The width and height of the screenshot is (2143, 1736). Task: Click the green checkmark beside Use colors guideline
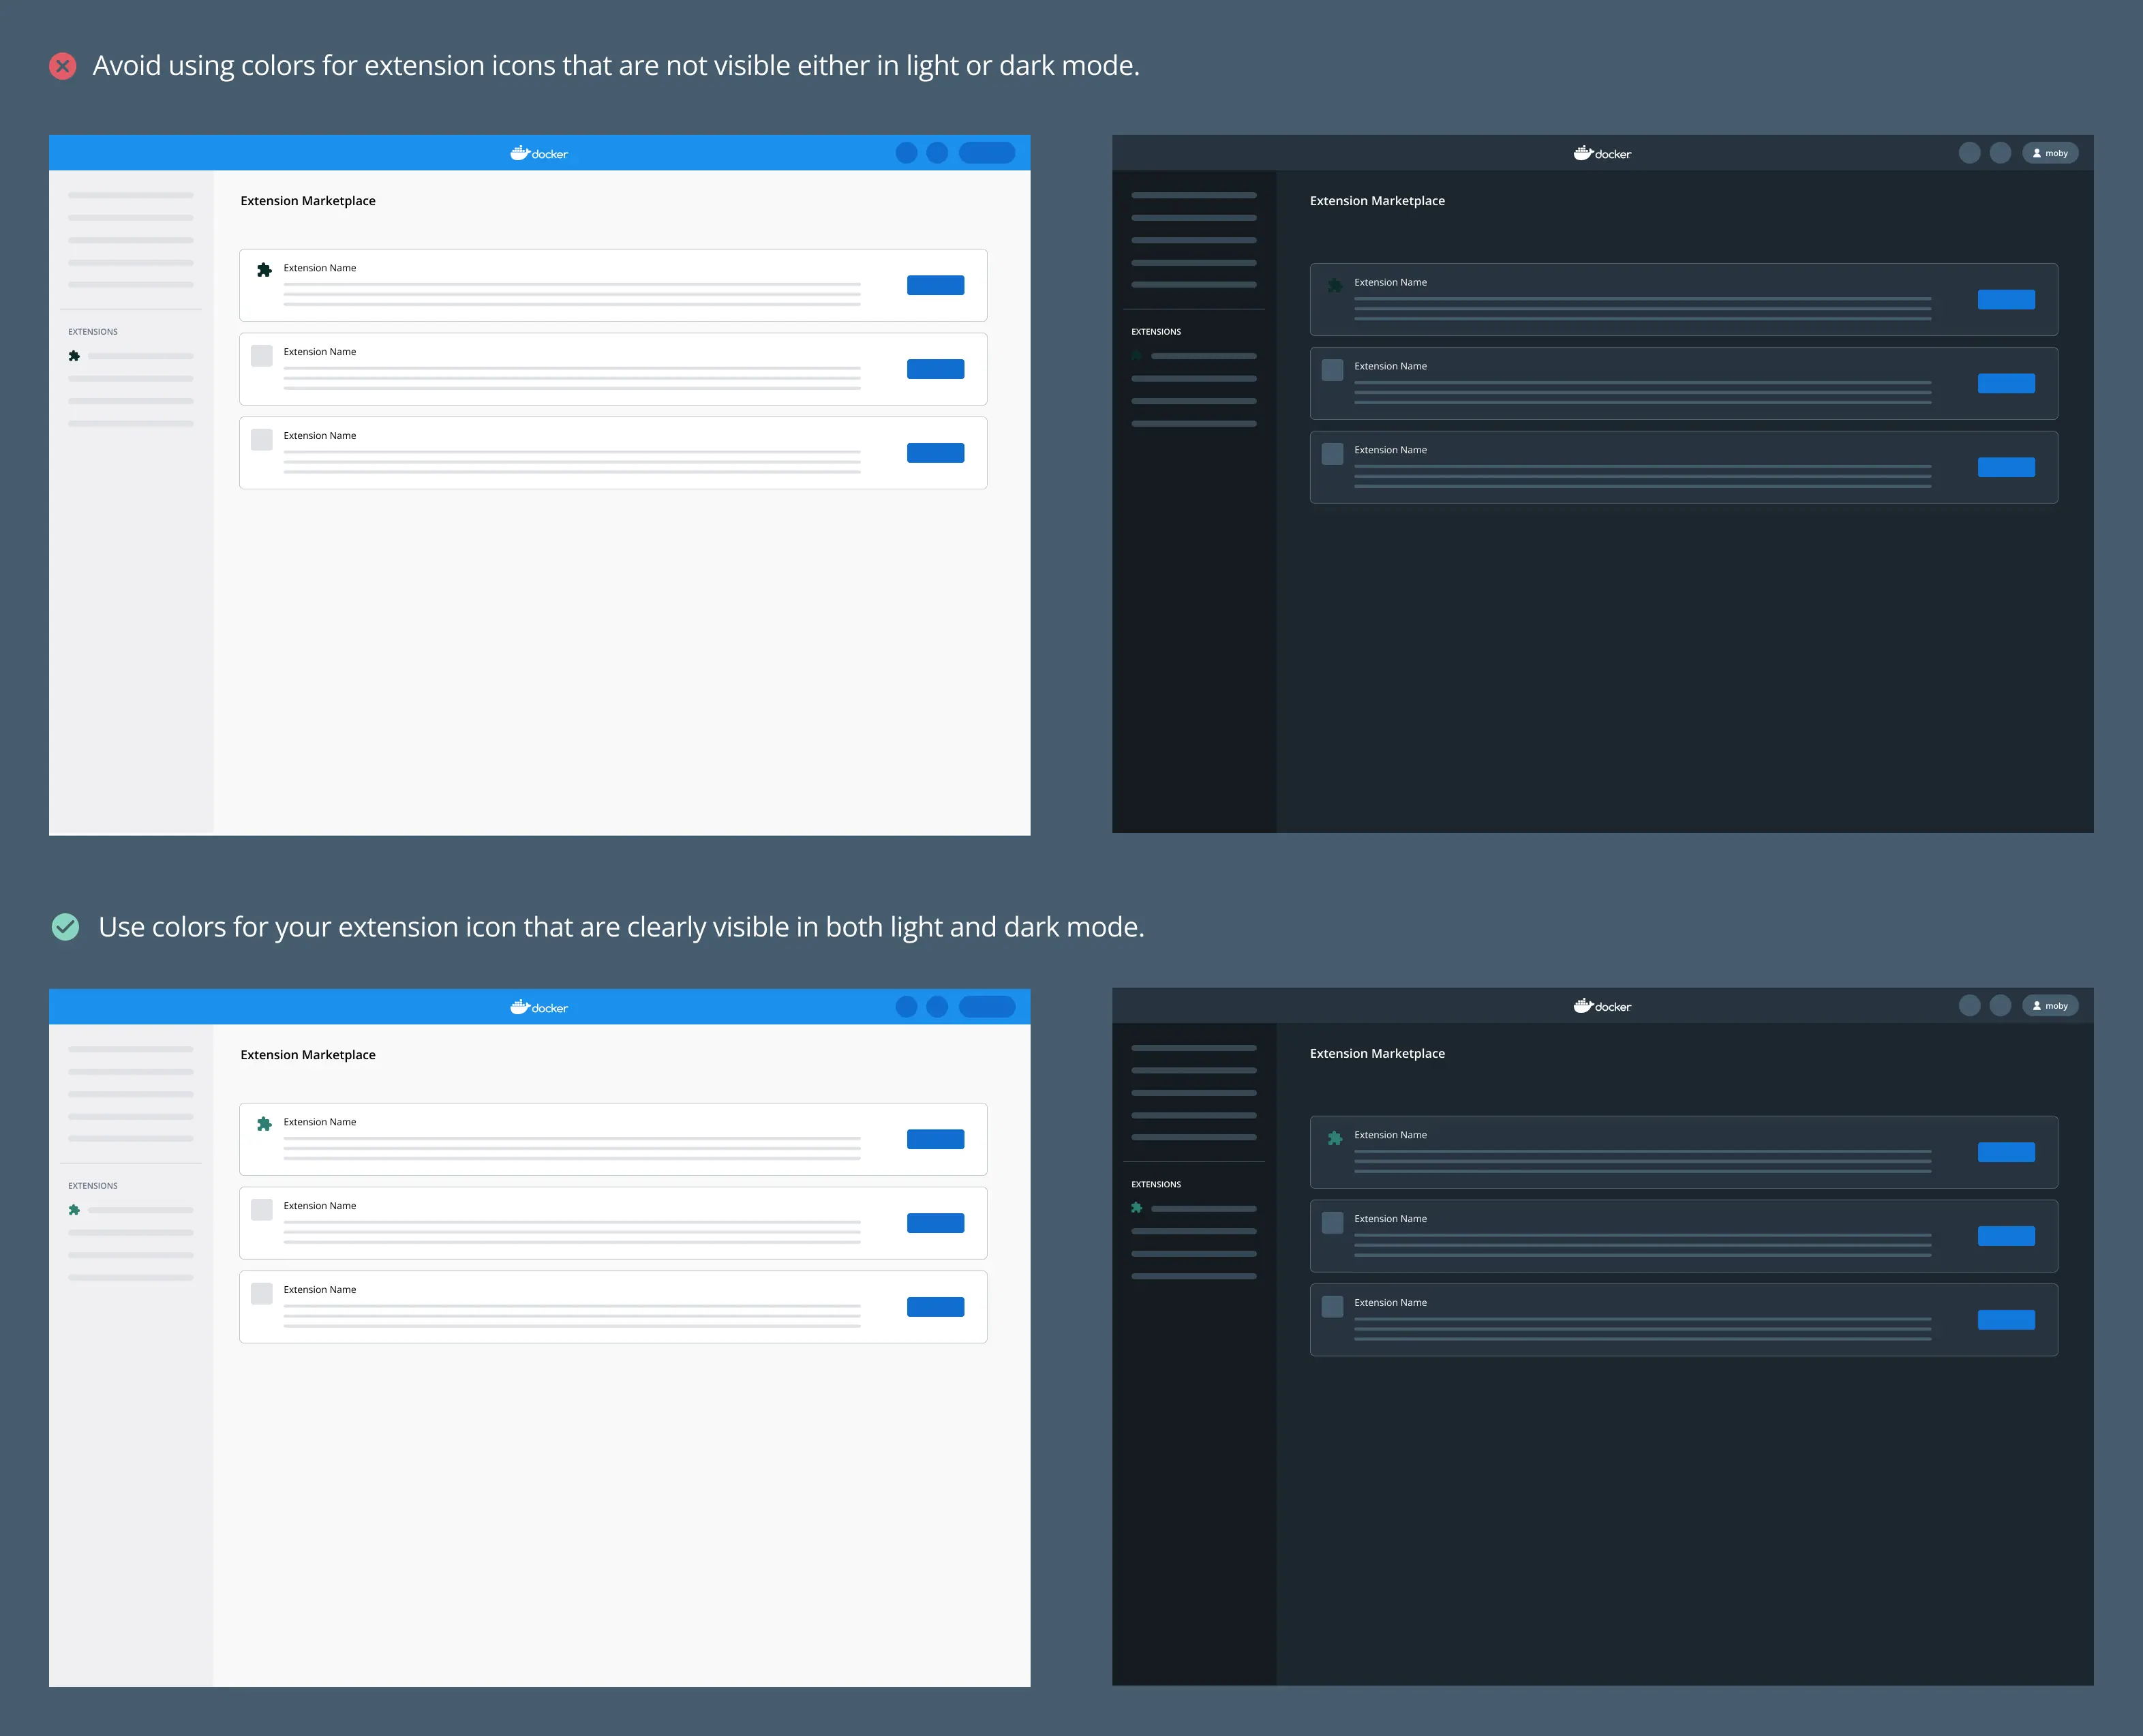point(65,927)
